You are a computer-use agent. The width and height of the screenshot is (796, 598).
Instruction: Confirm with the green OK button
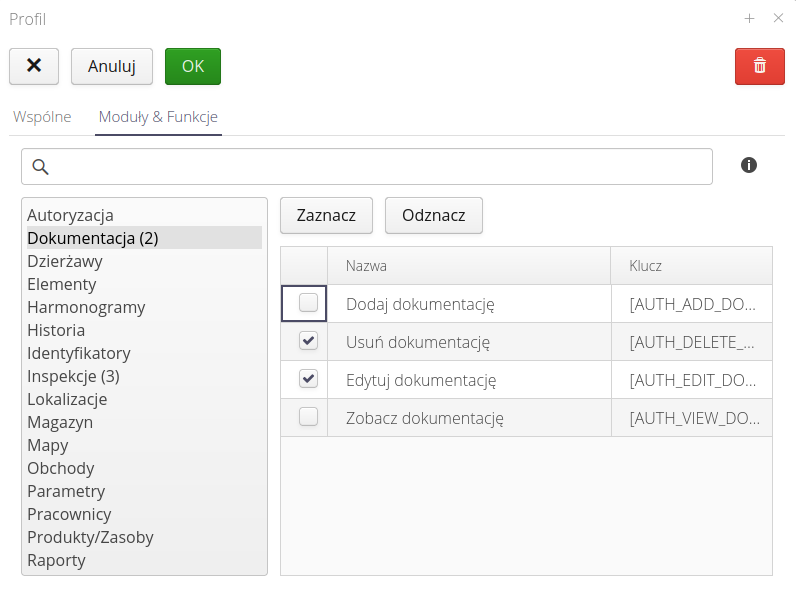point(193,66)
